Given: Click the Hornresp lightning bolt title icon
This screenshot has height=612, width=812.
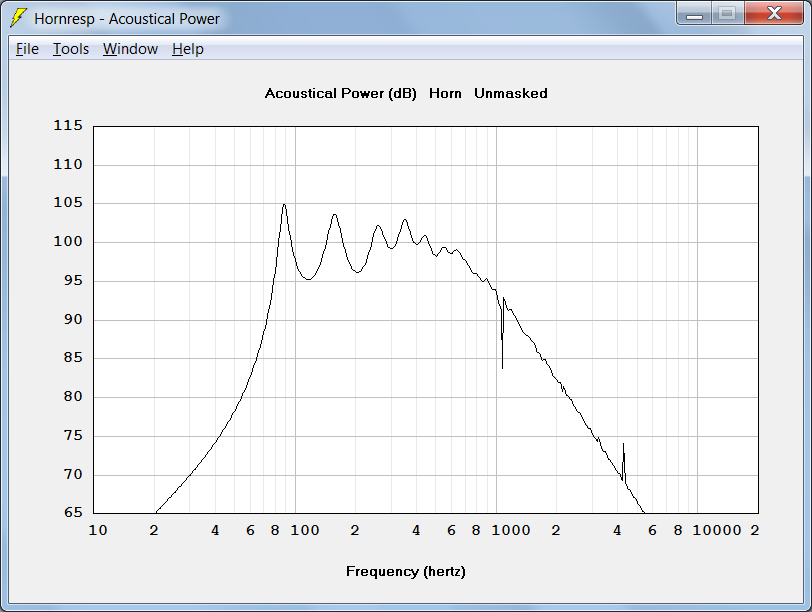Looking at the screenshot, I should (18, 18).
